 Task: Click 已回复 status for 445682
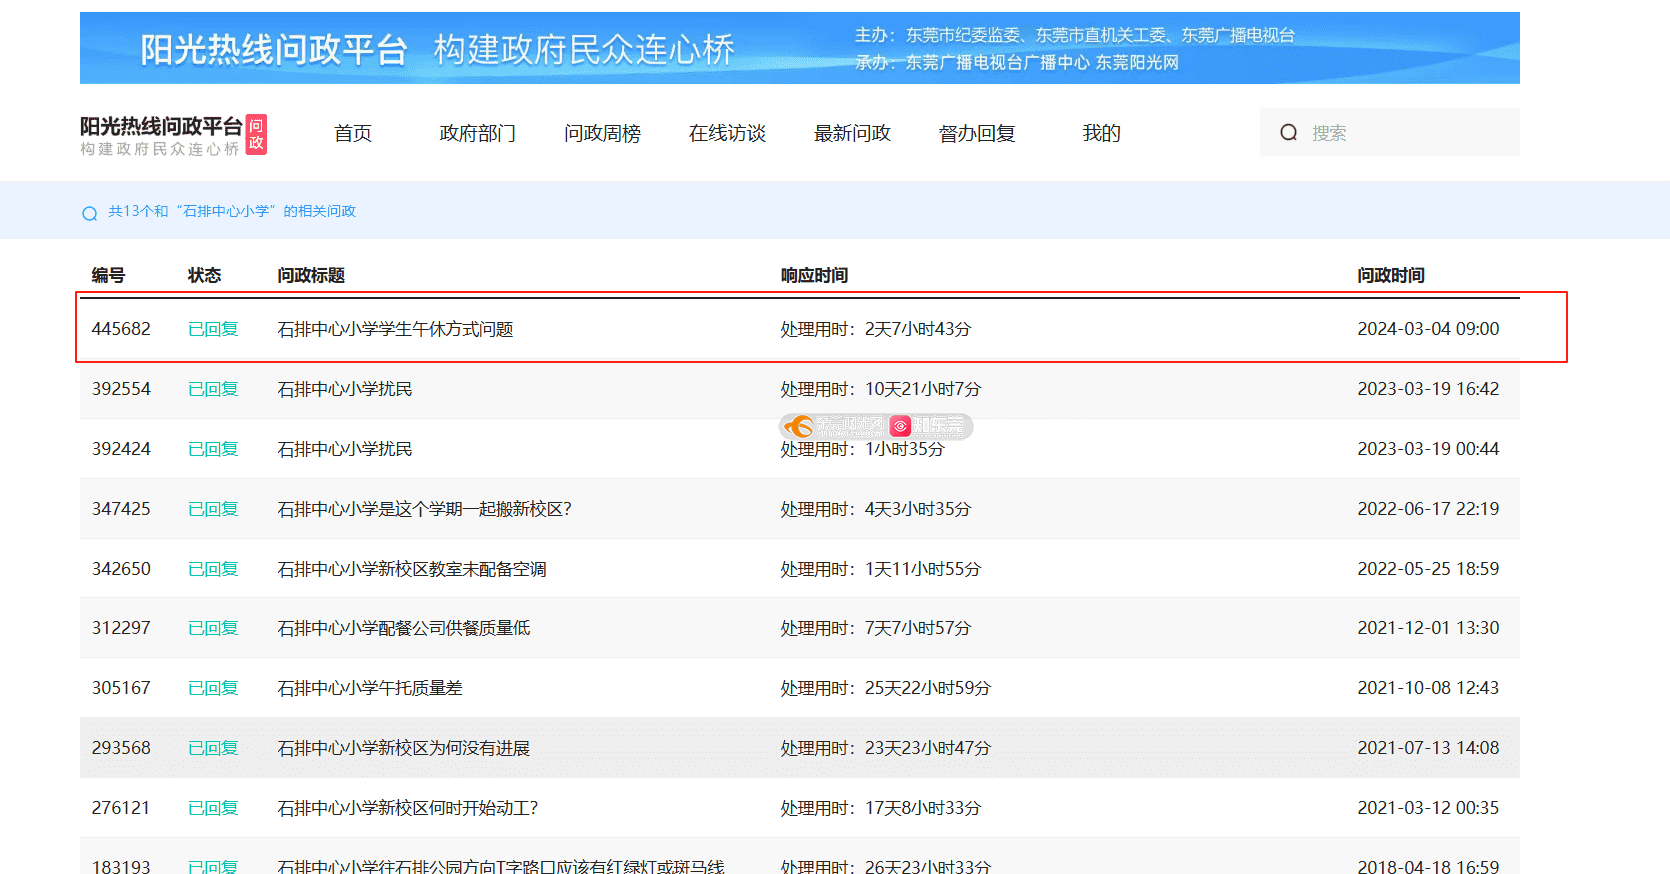click(x=213, y=329)
